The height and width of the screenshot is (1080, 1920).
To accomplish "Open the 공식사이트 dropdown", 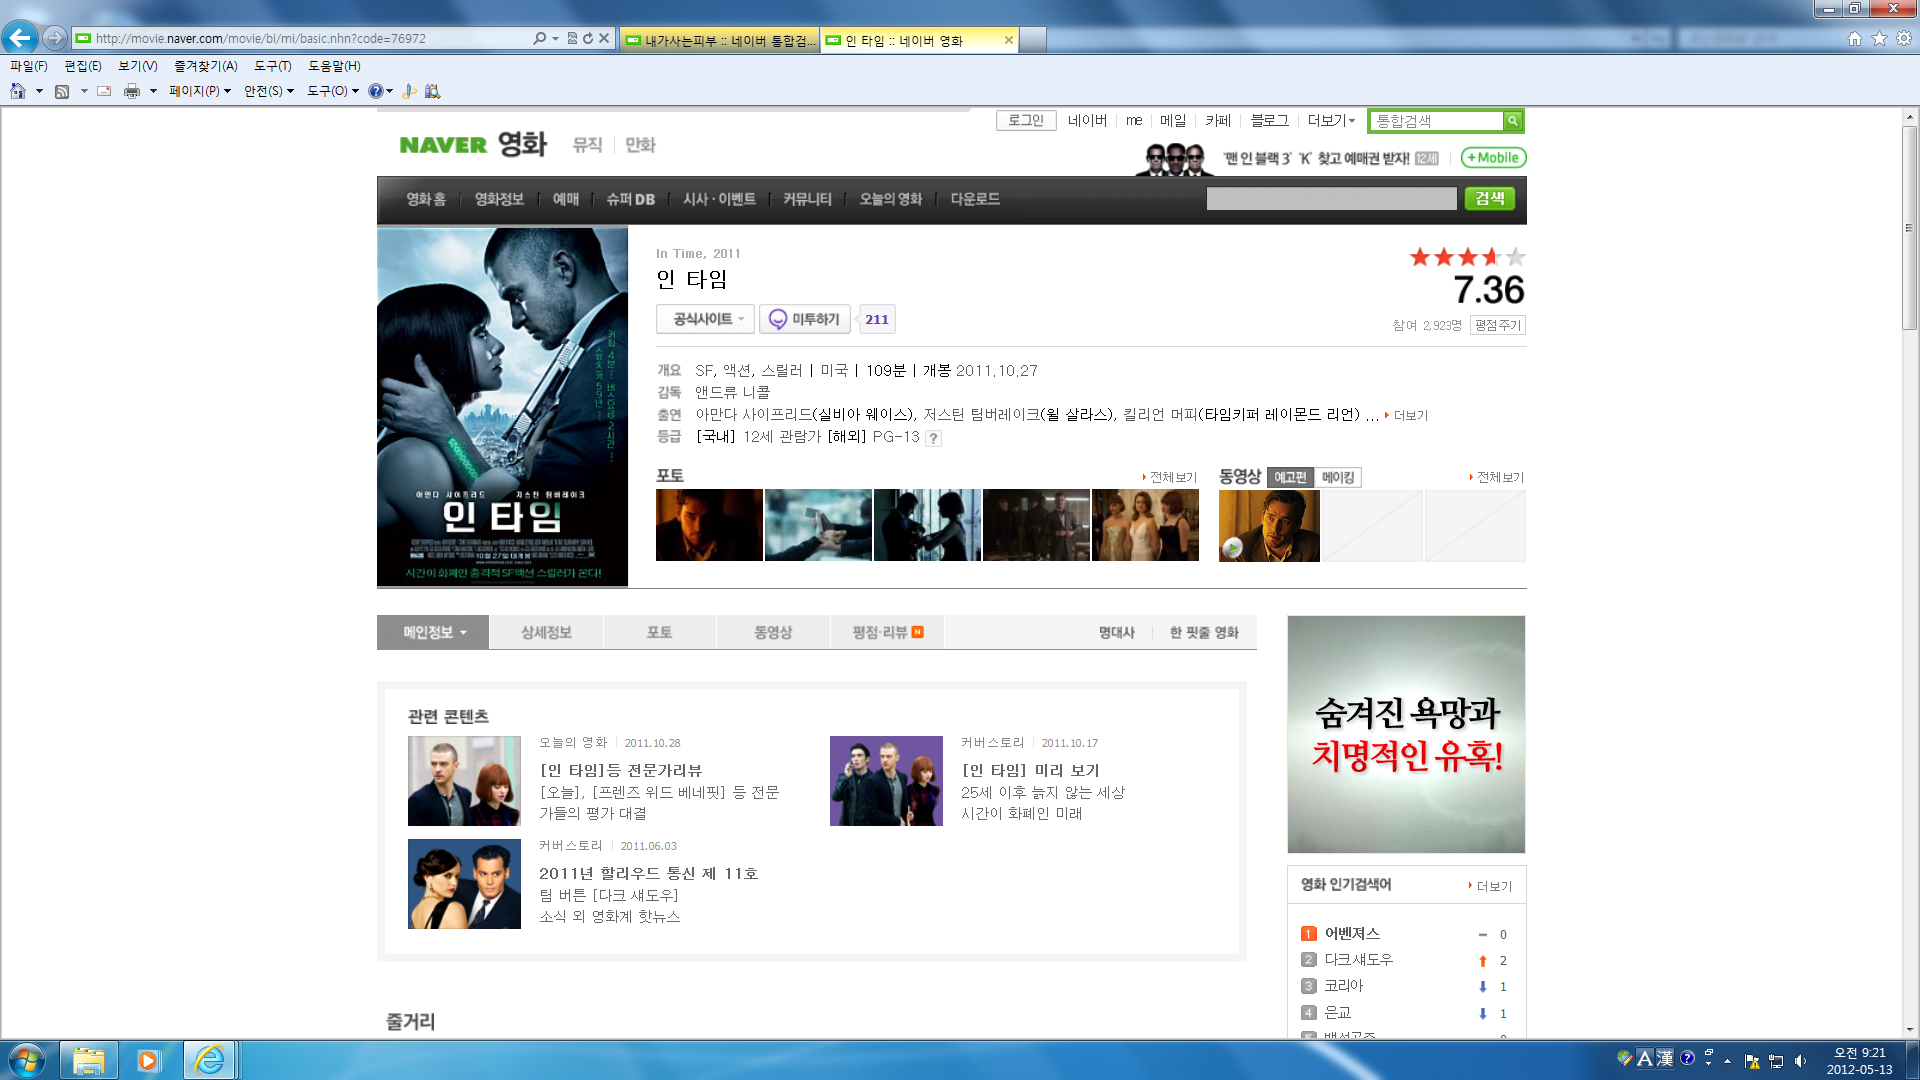I will (706, 319).
